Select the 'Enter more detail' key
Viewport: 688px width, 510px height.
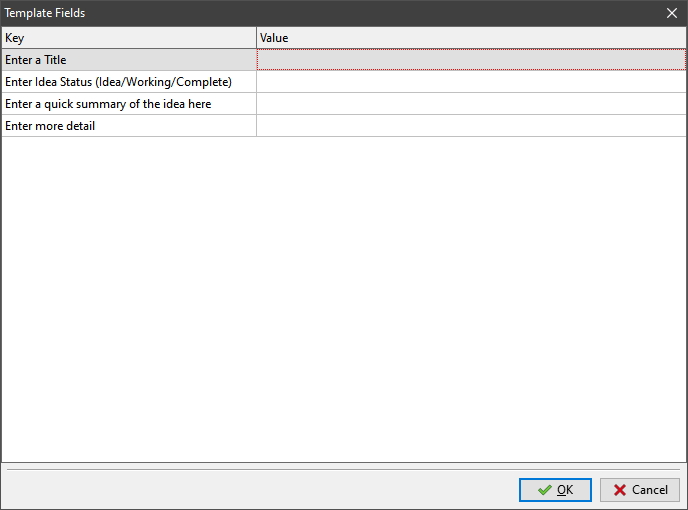tap(129, 126)
